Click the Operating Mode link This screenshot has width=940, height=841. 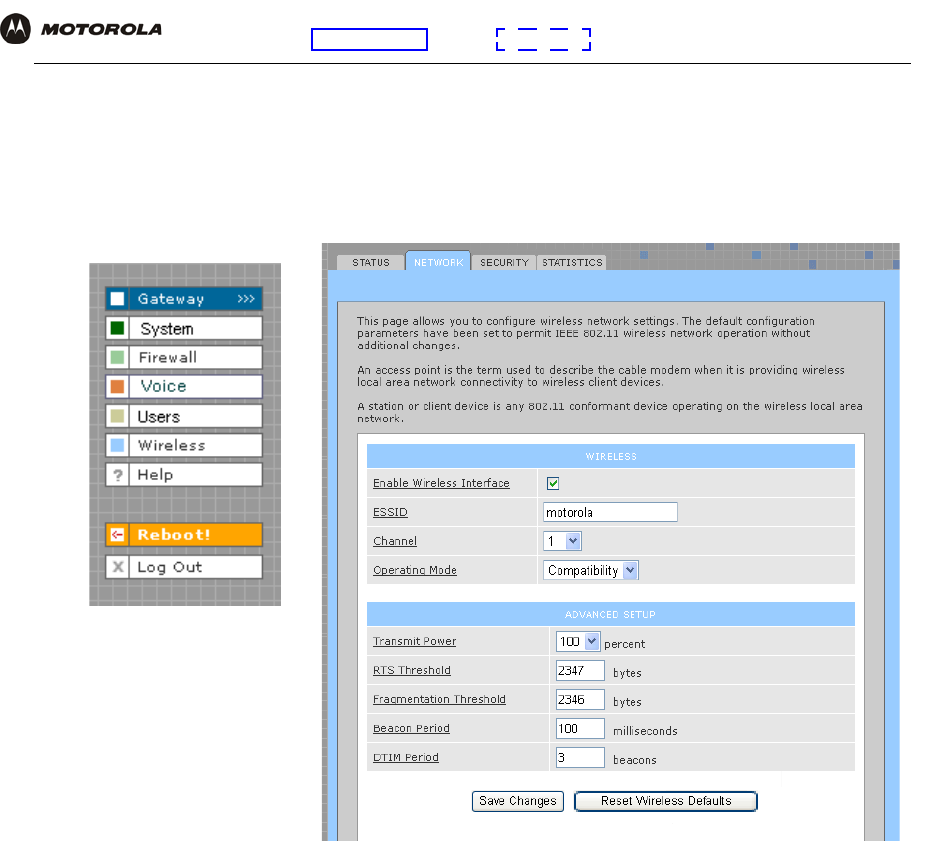click(x=414, y=570)
